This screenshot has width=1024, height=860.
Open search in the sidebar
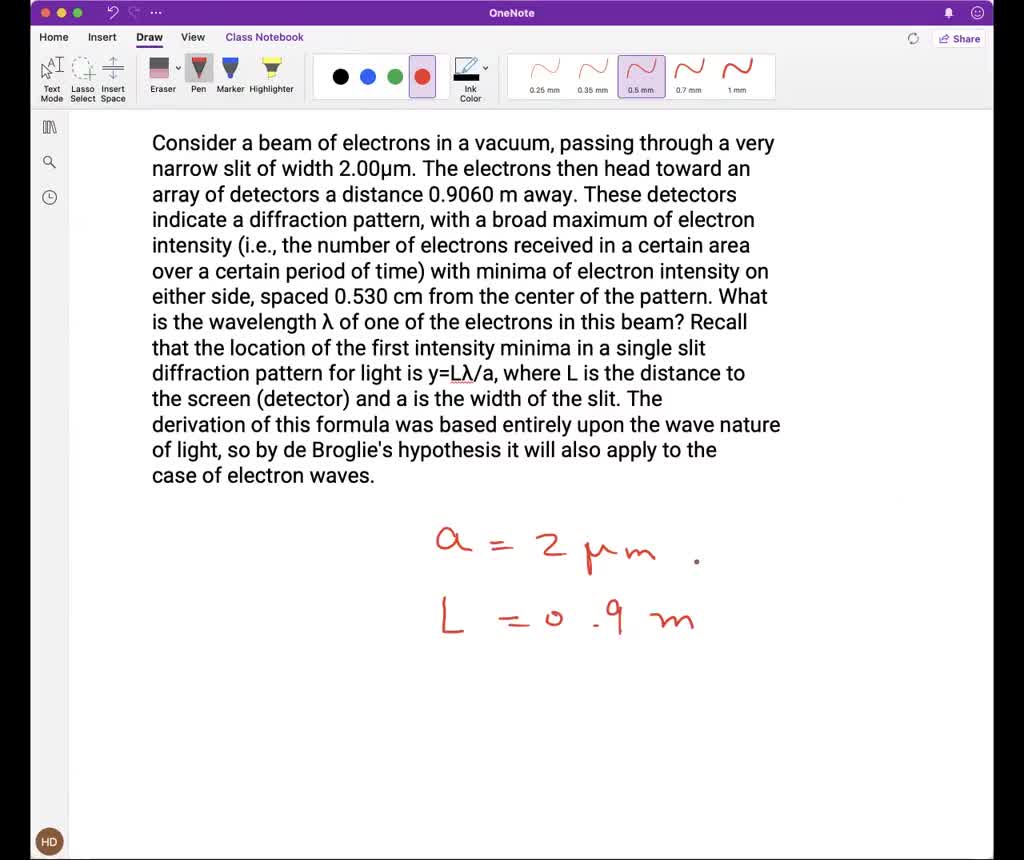coord(49,161)
